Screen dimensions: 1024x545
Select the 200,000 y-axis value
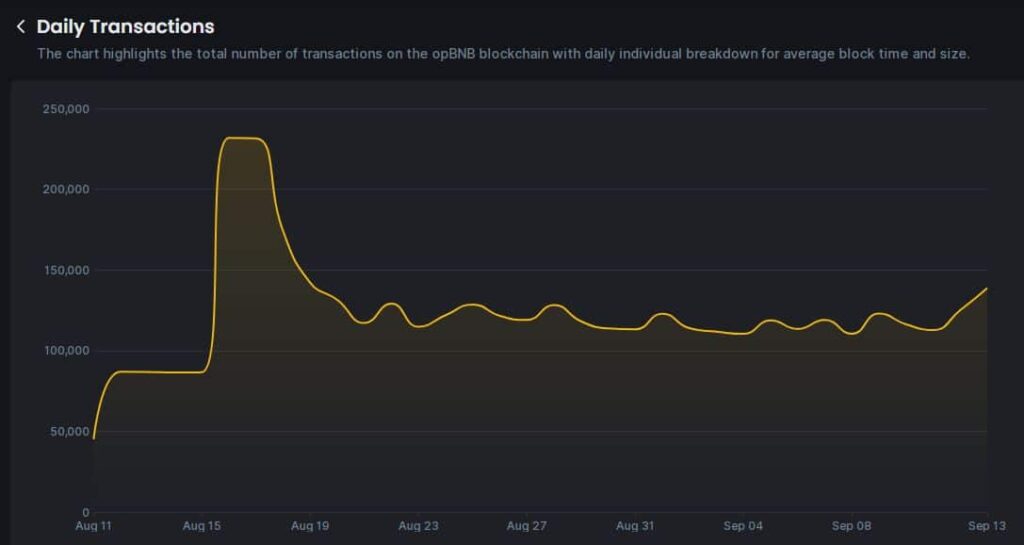tap(66, 190)
